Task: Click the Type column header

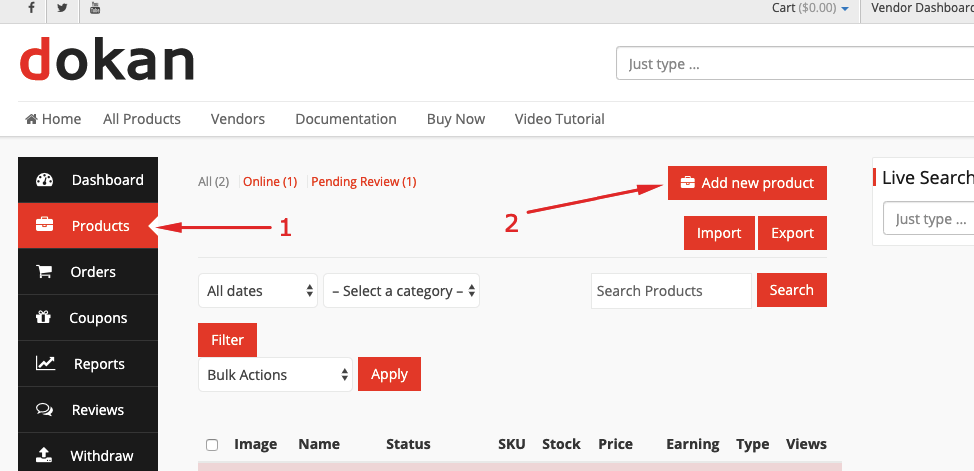Action: (x=753, y=444)
